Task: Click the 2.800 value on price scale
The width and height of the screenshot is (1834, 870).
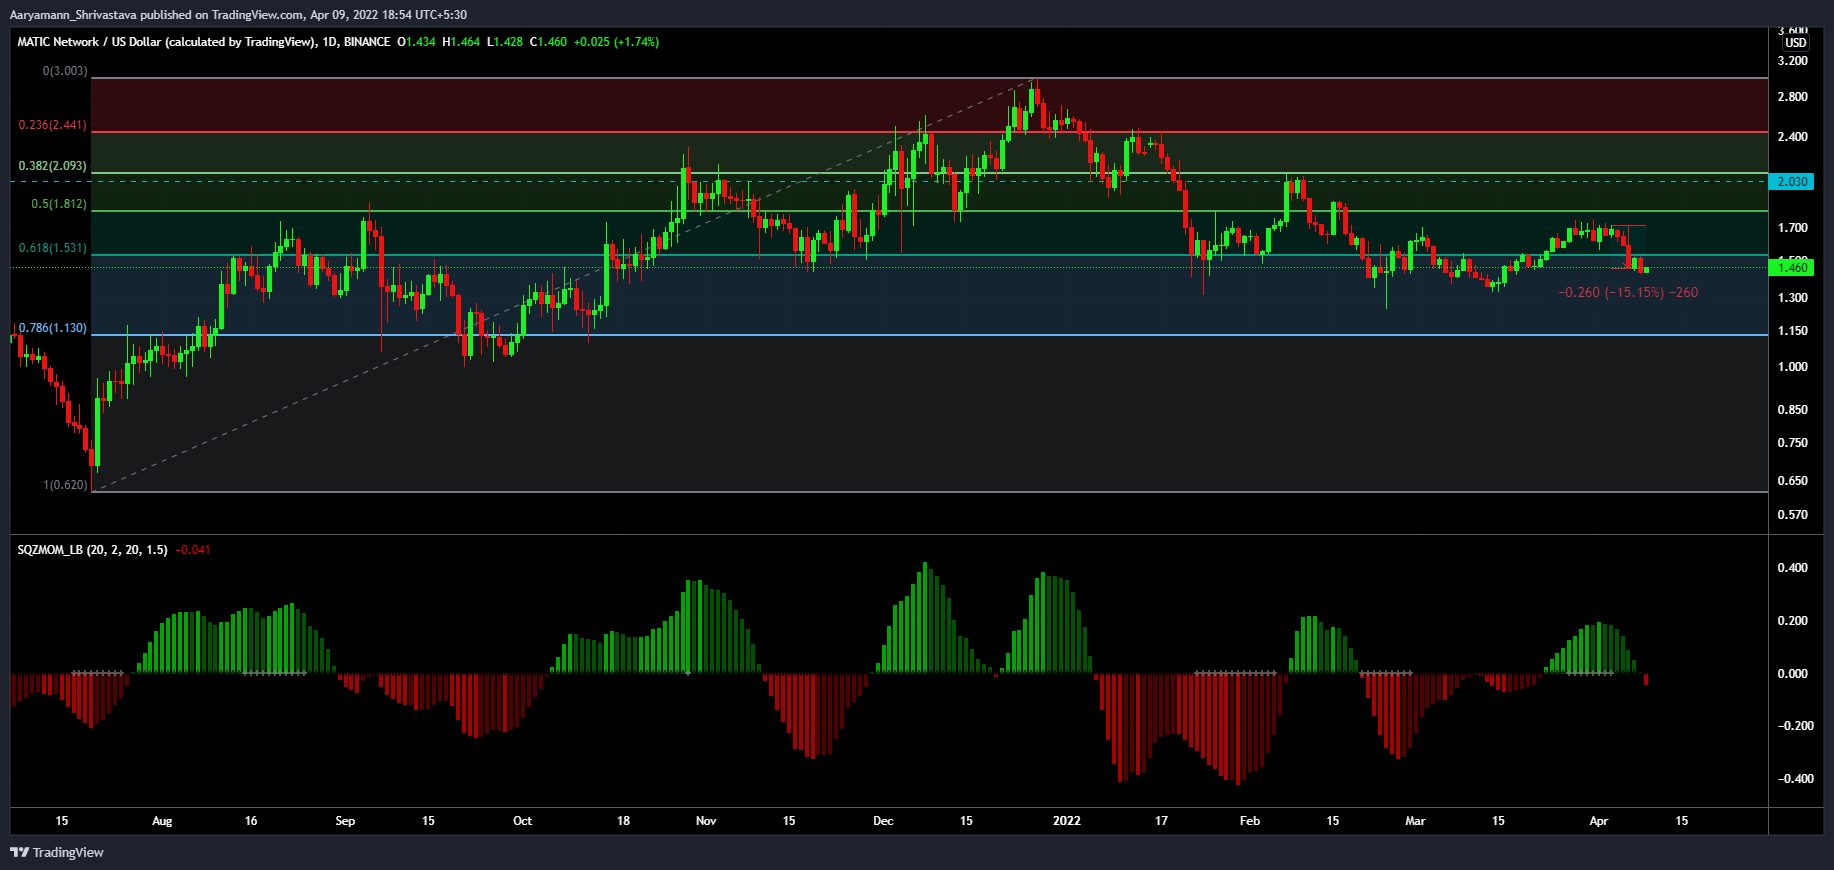Action: click(1792, 97)
